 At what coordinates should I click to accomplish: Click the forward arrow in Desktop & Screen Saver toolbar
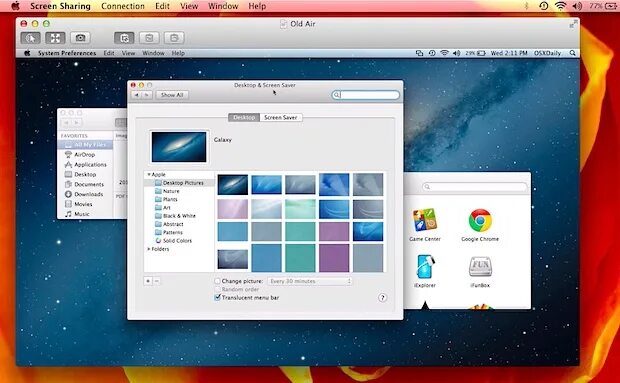click(x=147, y=95)
